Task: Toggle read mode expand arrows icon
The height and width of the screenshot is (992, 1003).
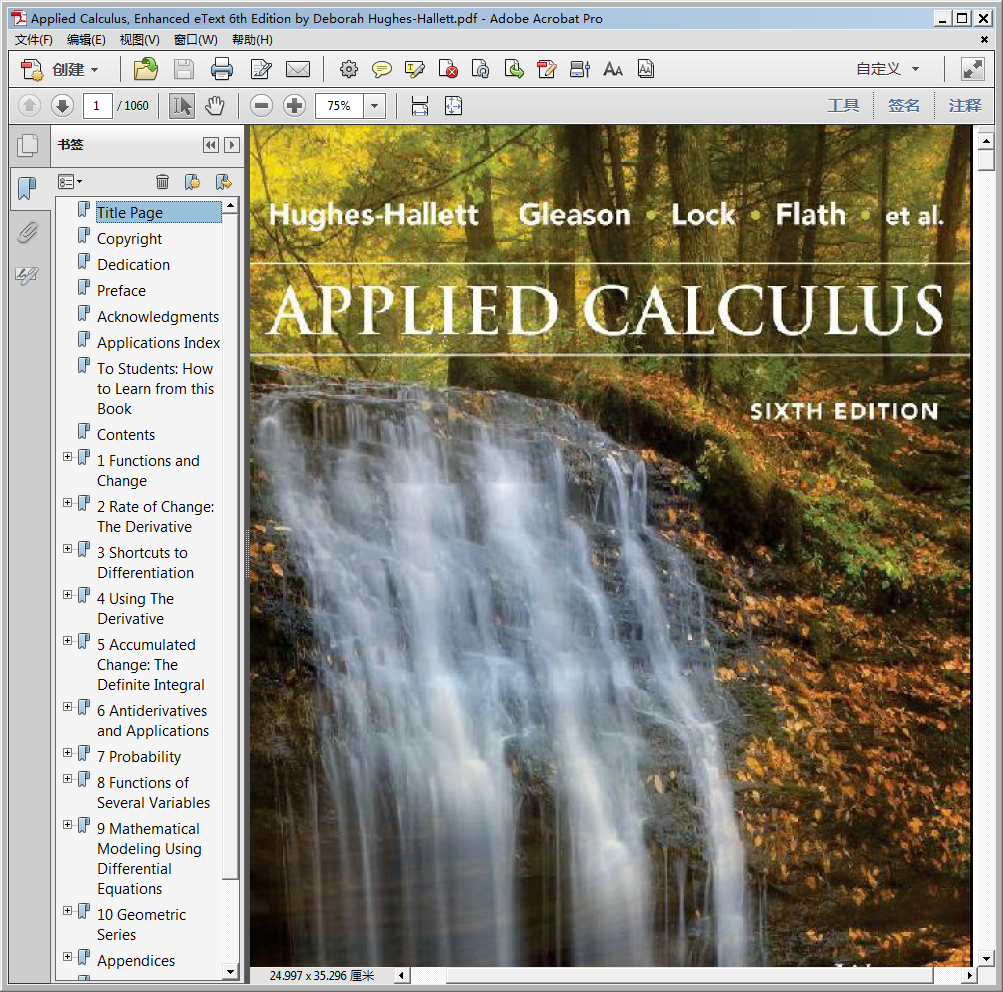Action: [x=972, y=69]
